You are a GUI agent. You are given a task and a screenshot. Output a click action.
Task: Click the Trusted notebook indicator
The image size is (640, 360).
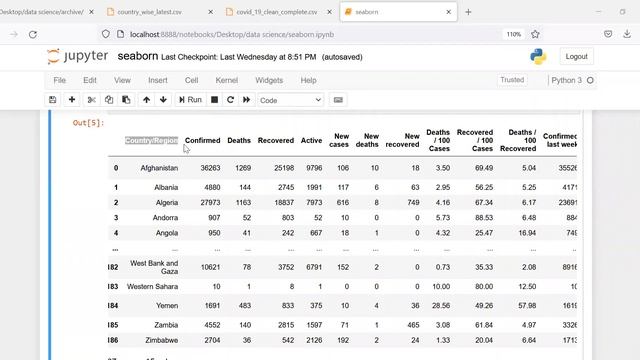(x=512, y=80)
